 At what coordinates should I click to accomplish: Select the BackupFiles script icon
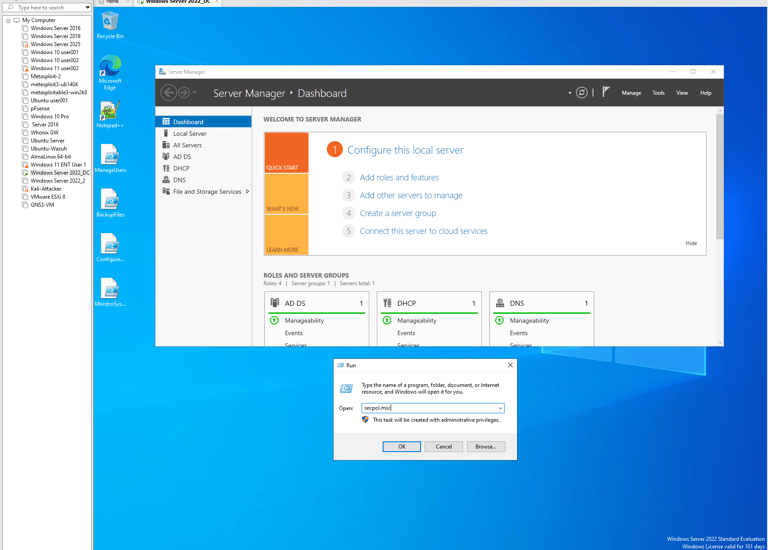point(110,203)
